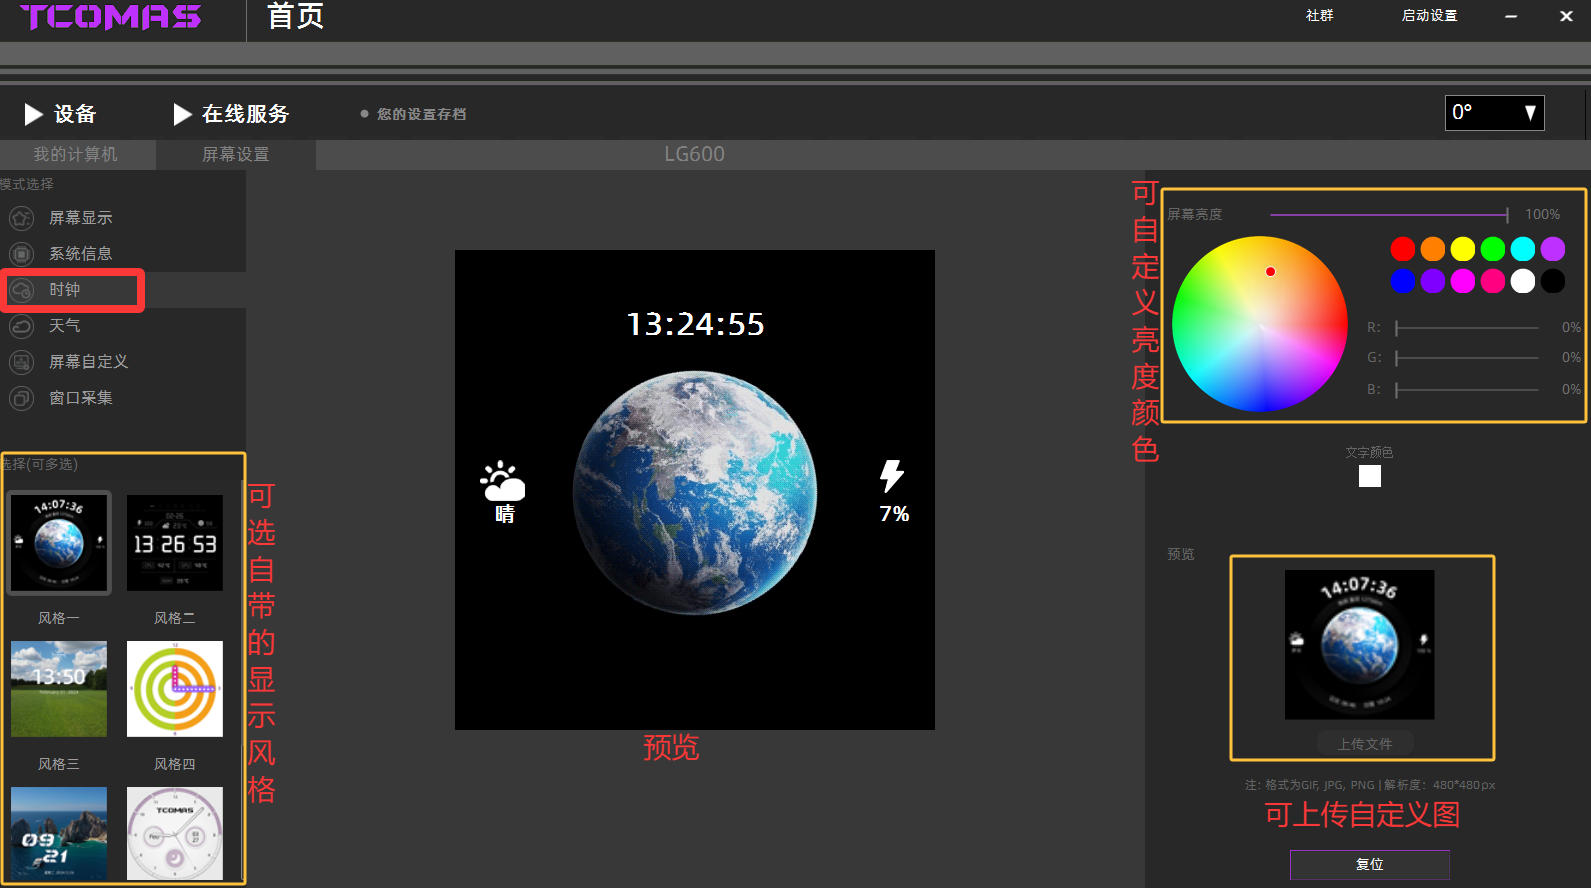Select the 风格四 spiral clock thumbnail
This screenshot has height=888, width=1591.
(175, 689)
